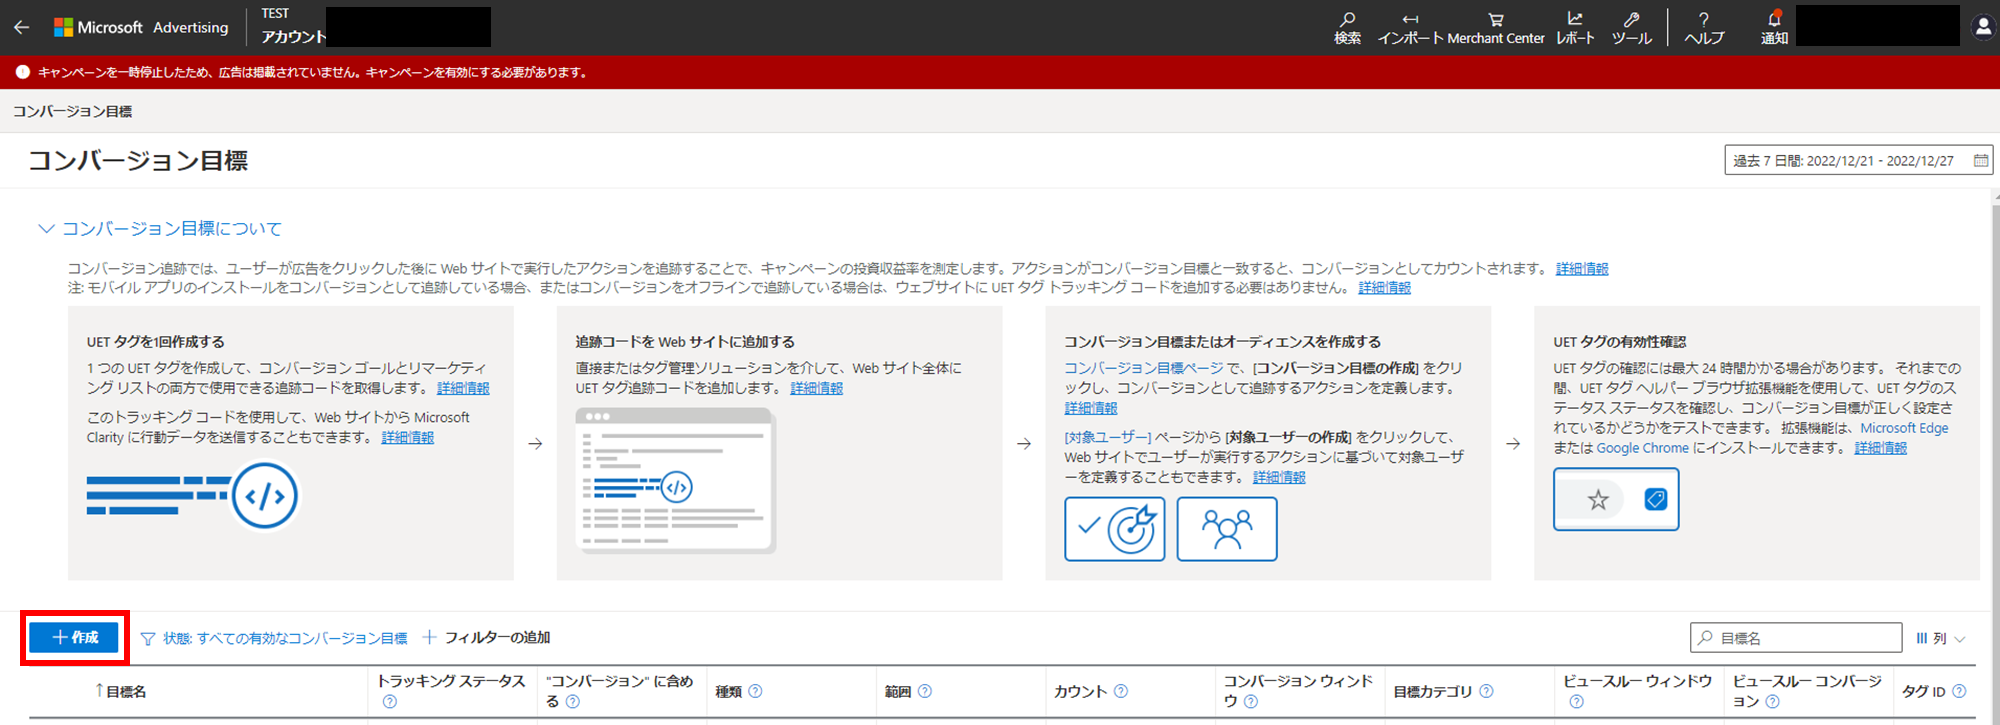The height and width of the screenshot is (725, 2000).
Task: Open 詳細情報 link in UET タグを1回作成する card
Action: [463, 388]
